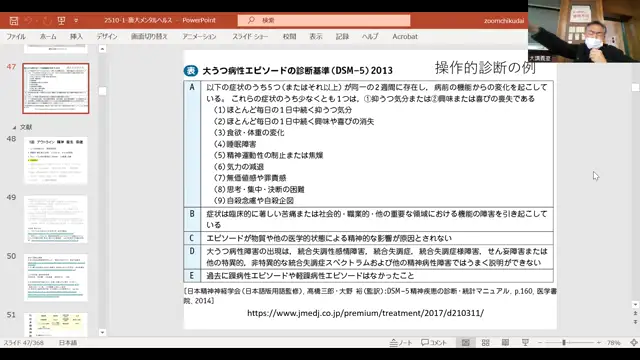Click the thumbnail pane scroll-down arrow
Screen dimensions: 640x360
pyautogui.click(x=102, y=332)
